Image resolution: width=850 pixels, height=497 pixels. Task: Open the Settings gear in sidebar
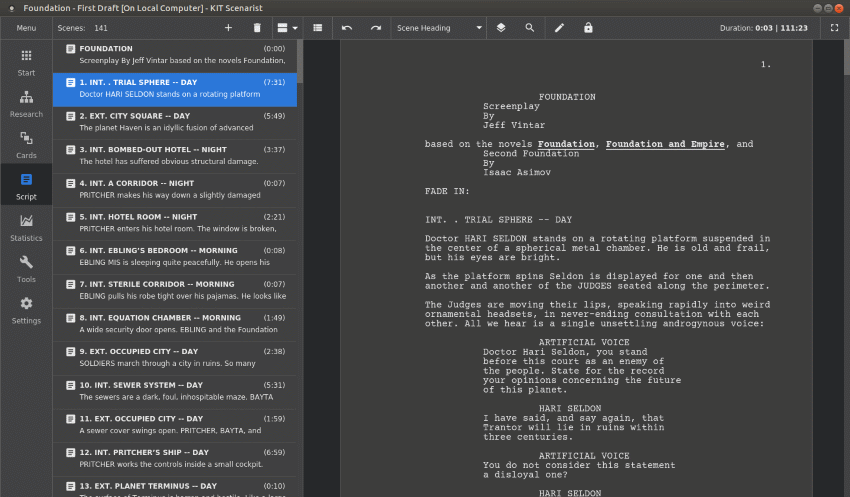coord(26,309)
